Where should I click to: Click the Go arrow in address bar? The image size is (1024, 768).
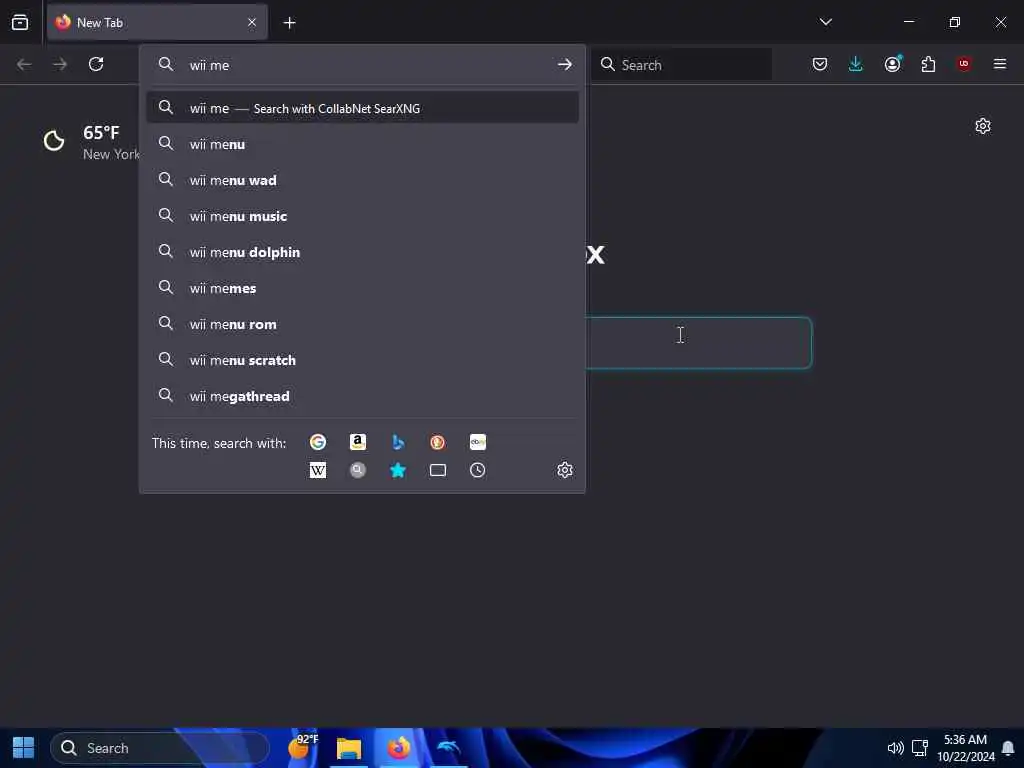[564, 65]
